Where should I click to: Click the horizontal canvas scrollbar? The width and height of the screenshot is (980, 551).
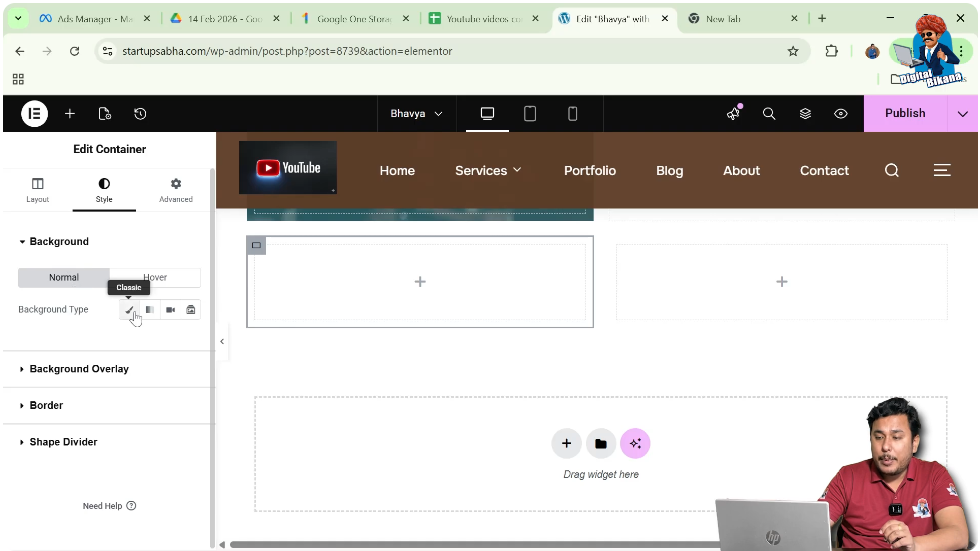coord(475,545)
